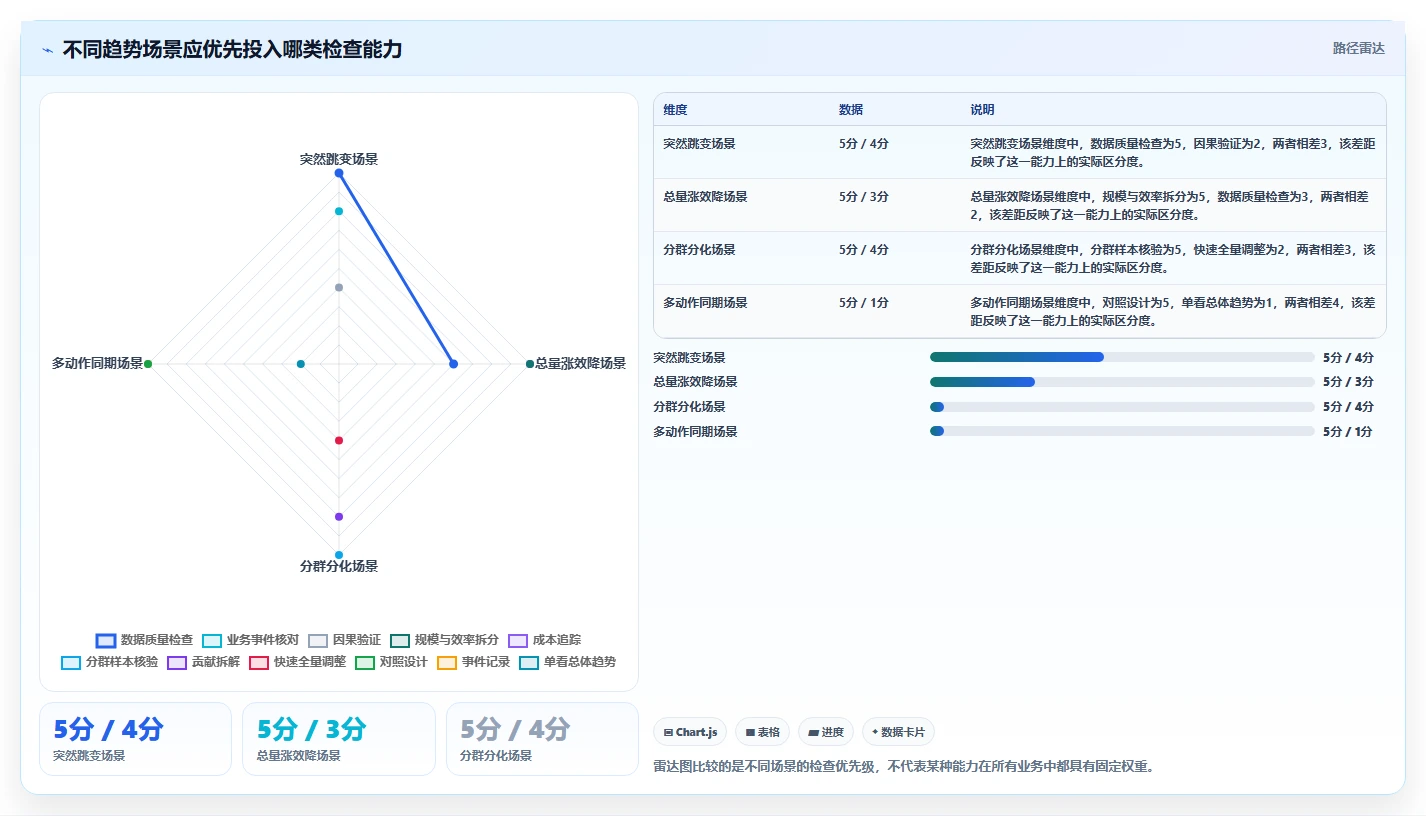Toggle the 事件记录 legend entry
This screenshot has width=1426, height=816.
(474, 662)
